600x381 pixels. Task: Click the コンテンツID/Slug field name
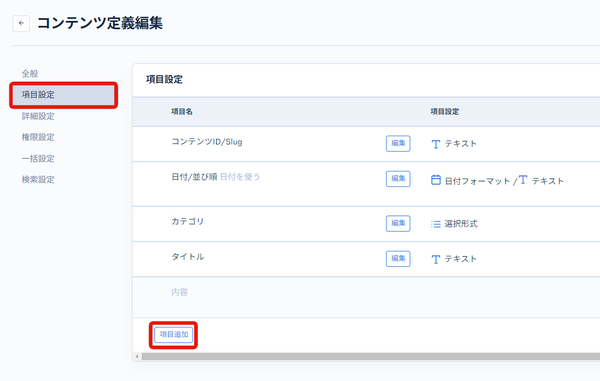tap(207, 142)
